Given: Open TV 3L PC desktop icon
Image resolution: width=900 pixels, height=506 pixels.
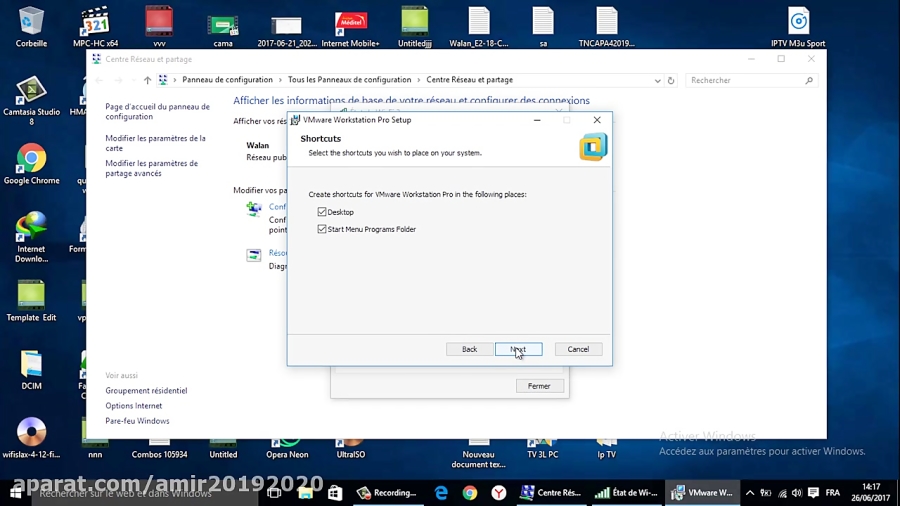Looking at the screenshot, I should click(x=542, y=450).
